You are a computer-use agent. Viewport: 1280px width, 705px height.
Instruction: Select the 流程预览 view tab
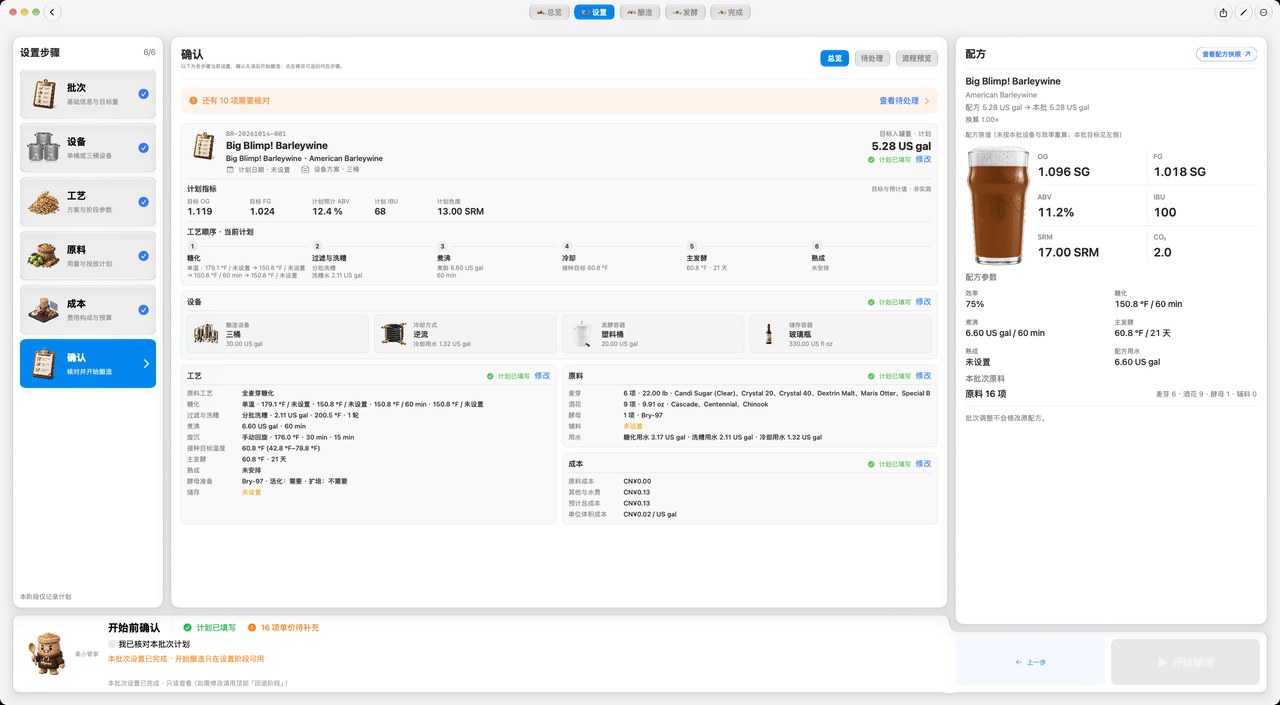(x=917, y=58)
